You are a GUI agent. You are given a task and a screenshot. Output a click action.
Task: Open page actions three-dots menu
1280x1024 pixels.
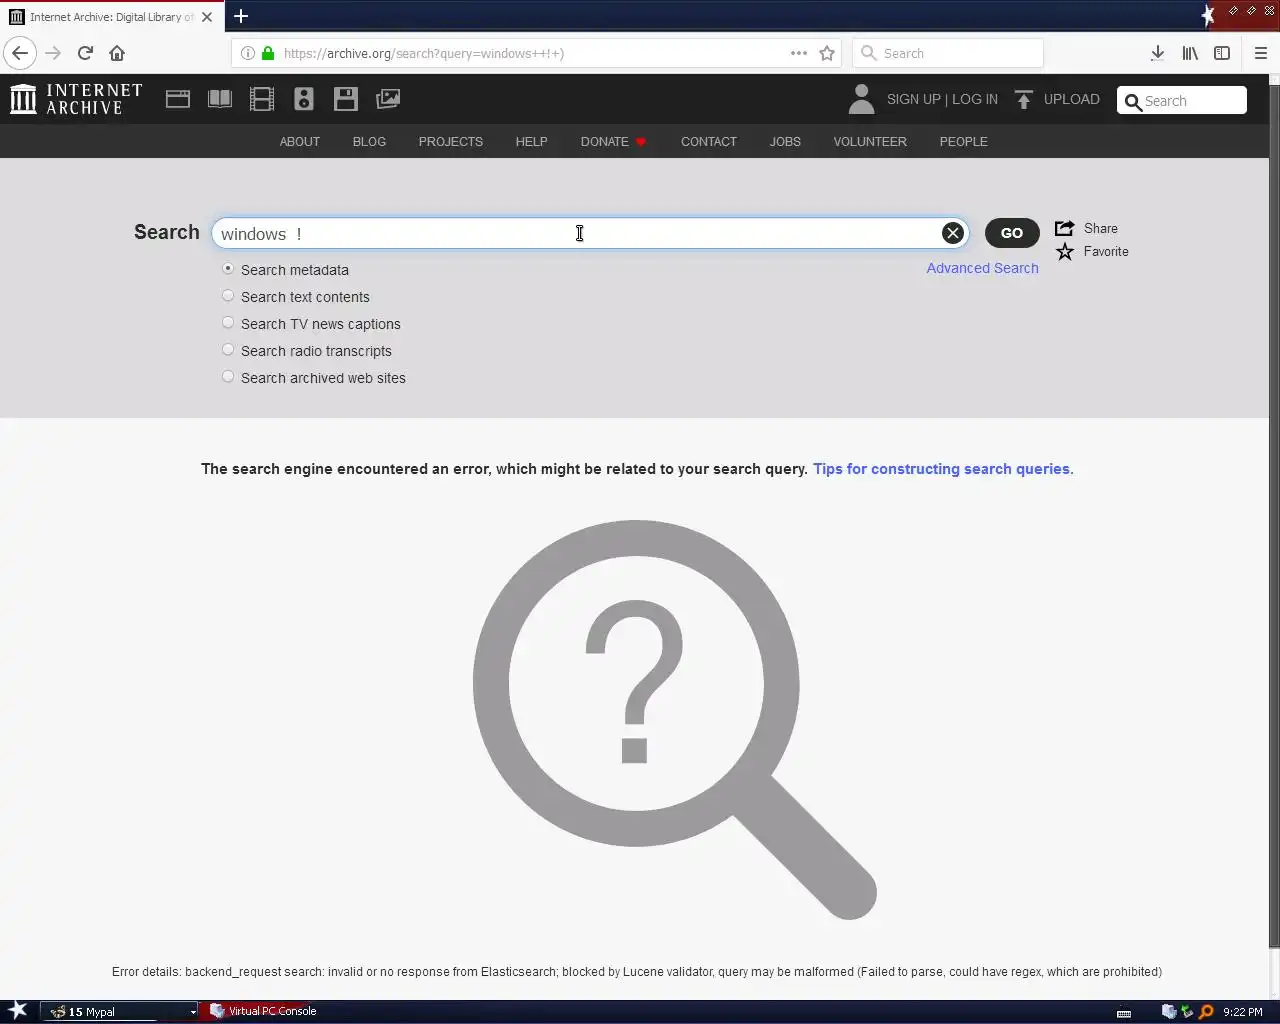click(799, 53)
